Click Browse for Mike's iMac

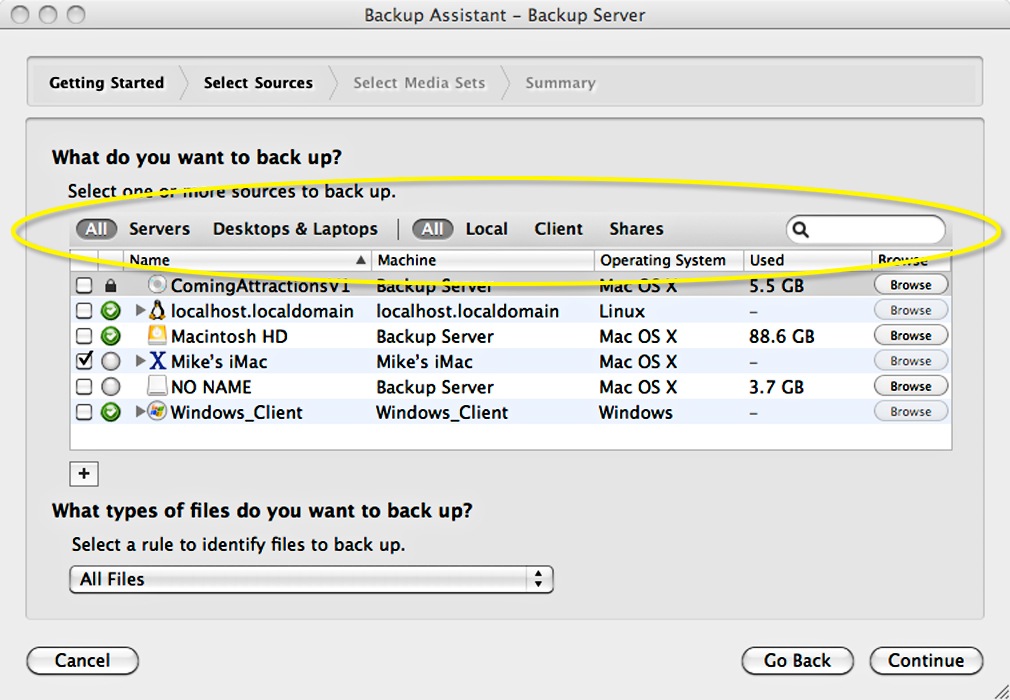[911, 361]
